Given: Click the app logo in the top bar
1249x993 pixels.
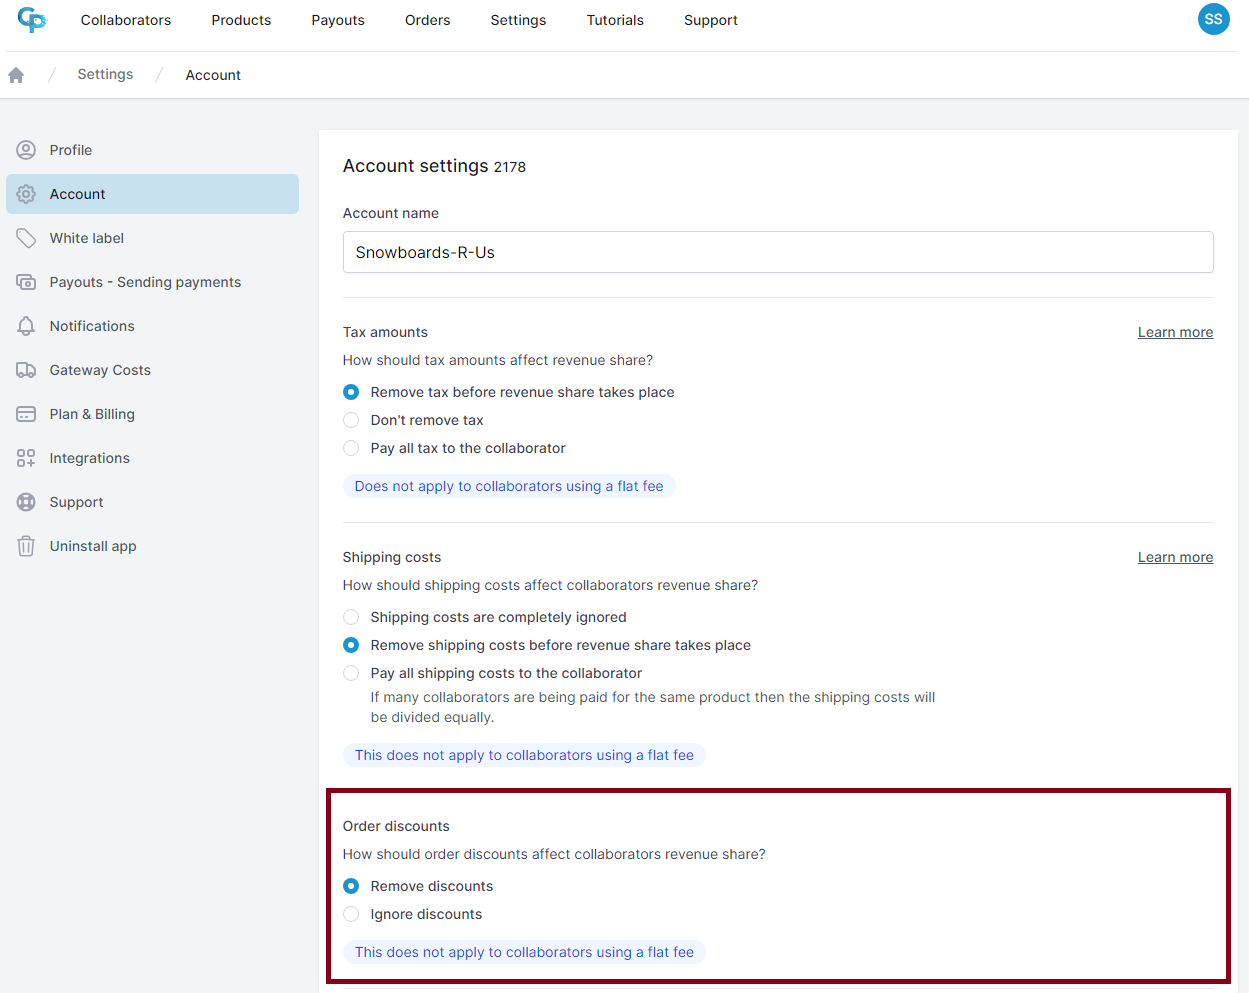Looking at the screenshot, I should (x=31, y=19).
